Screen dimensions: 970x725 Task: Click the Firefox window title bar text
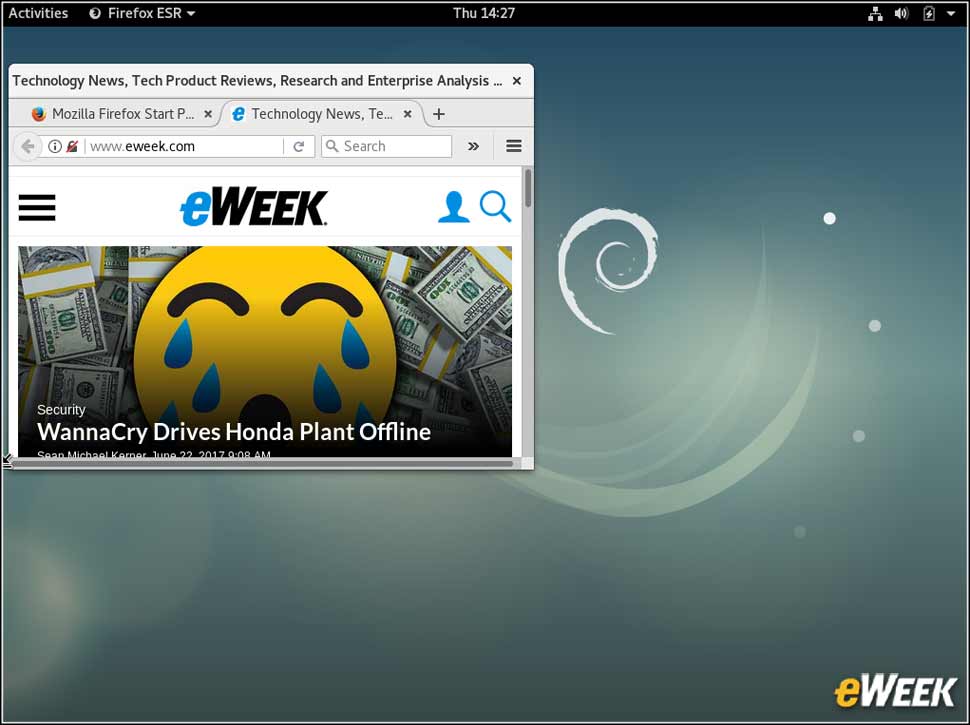tap(257, 81)
